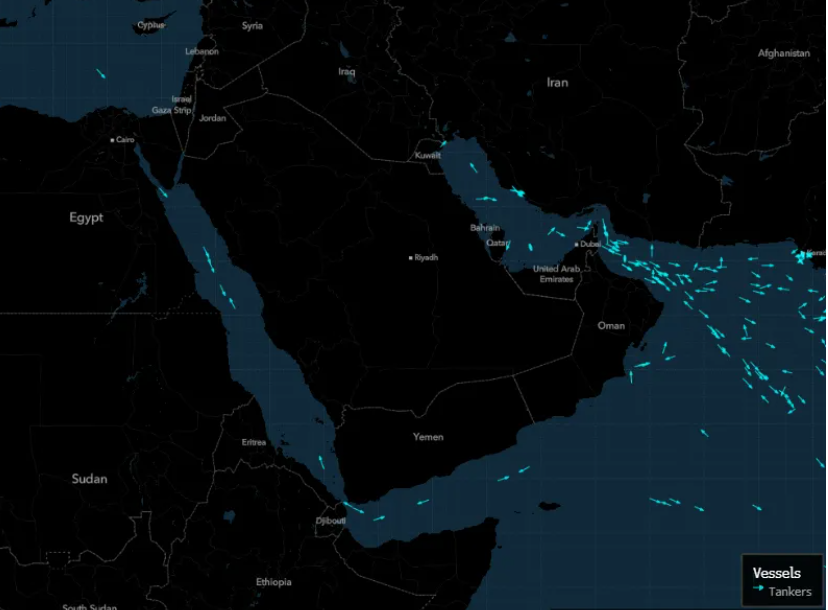The image size is (828, 610).
Task: Click the Syria country label
Action: [x=252, y=26]
